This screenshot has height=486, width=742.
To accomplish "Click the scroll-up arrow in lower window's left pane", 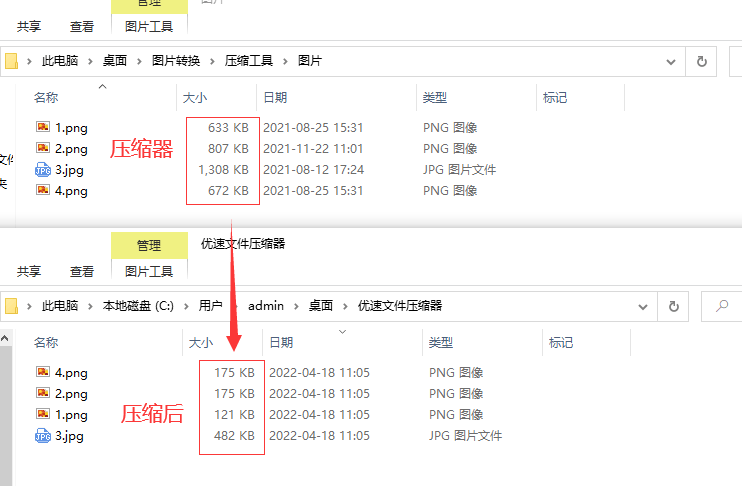I will point(5,338).
